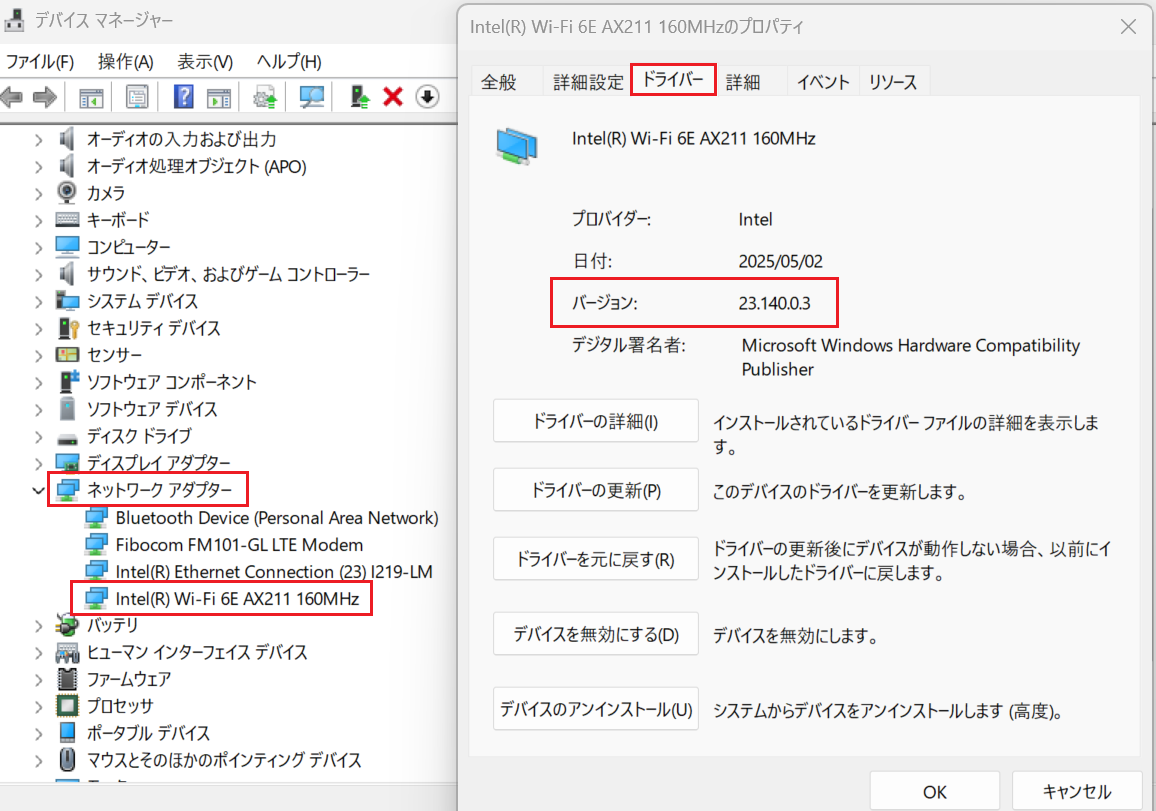The height and width of the screenshot is (811, 1156).
Task: Click the icon beside ヒューマン インターフェイス デバイス
Action: [x=67, y=652]
